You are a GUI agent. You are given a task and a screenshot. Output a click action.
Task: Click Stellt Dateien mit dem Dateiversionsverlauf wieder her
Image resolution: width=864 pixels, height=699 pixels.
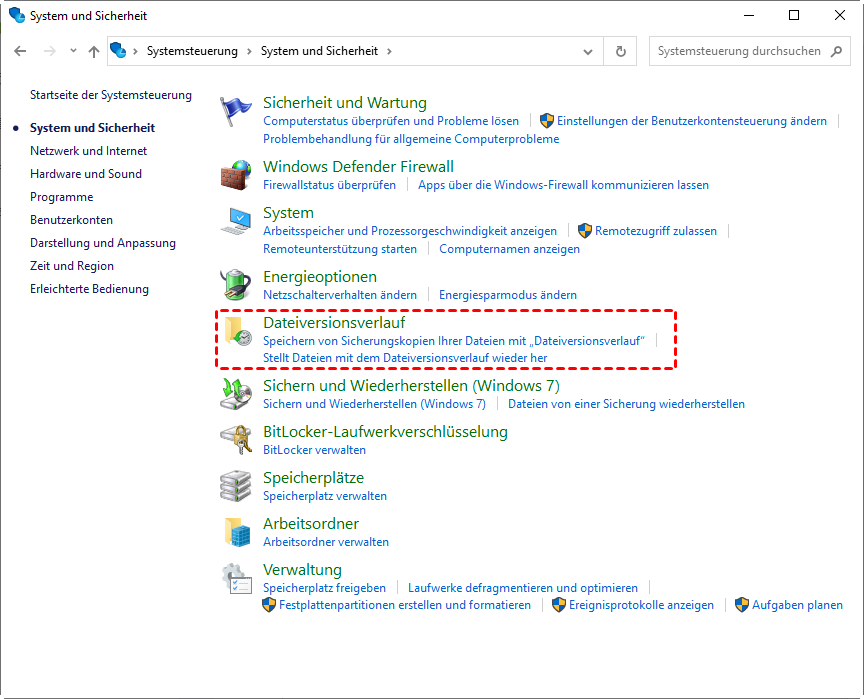point(405,358)
